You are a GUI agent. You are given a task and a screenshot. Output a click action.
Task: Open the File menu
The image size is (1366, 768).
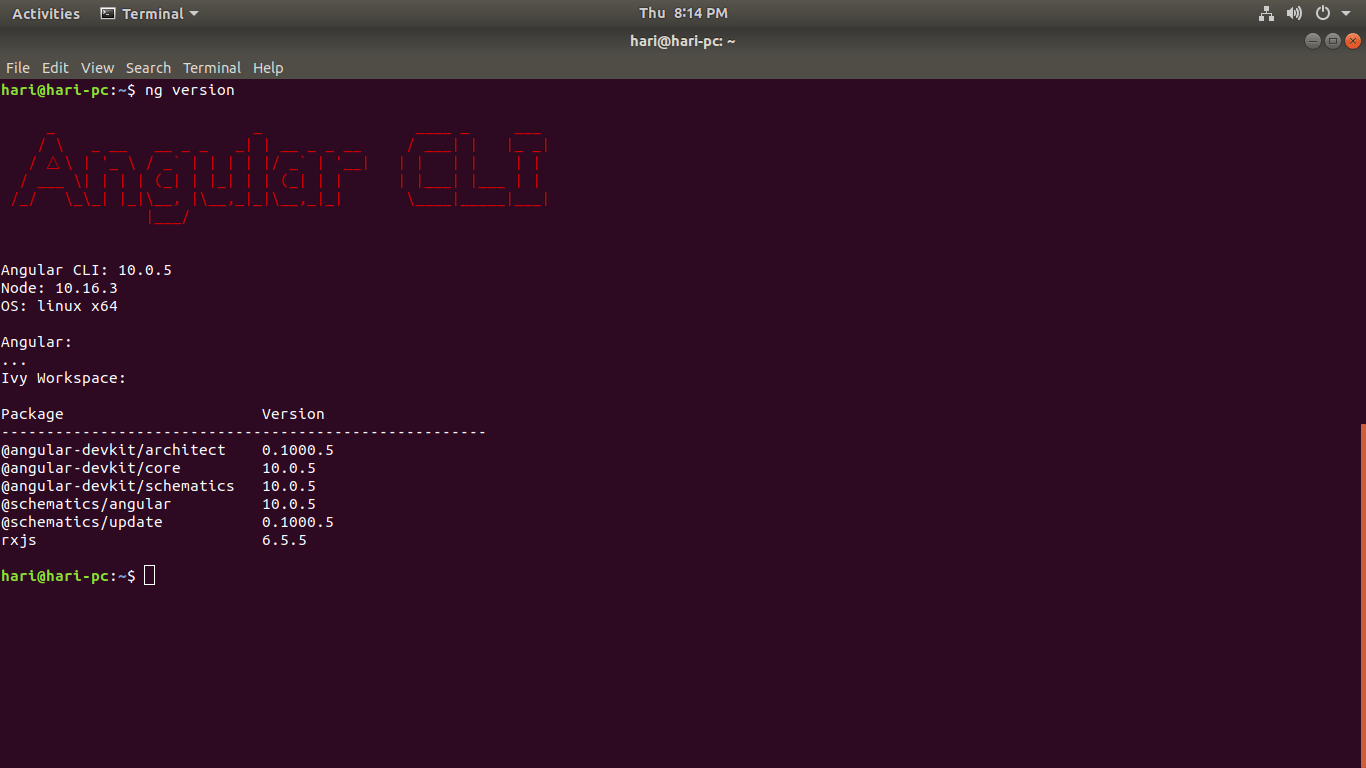point(18,68)
